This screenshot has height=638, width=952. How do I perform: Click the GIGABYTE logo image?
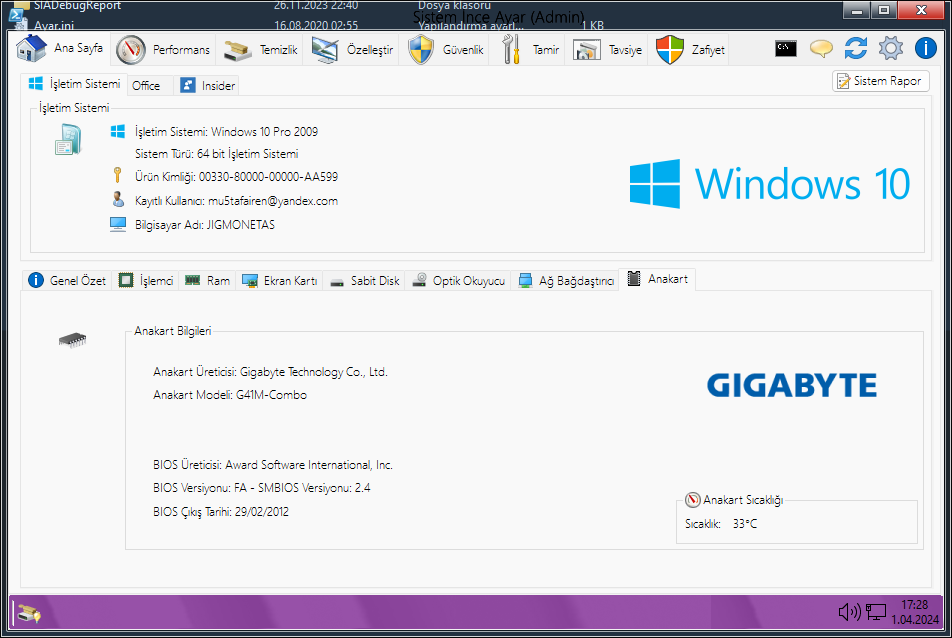(x=792, y=385)
